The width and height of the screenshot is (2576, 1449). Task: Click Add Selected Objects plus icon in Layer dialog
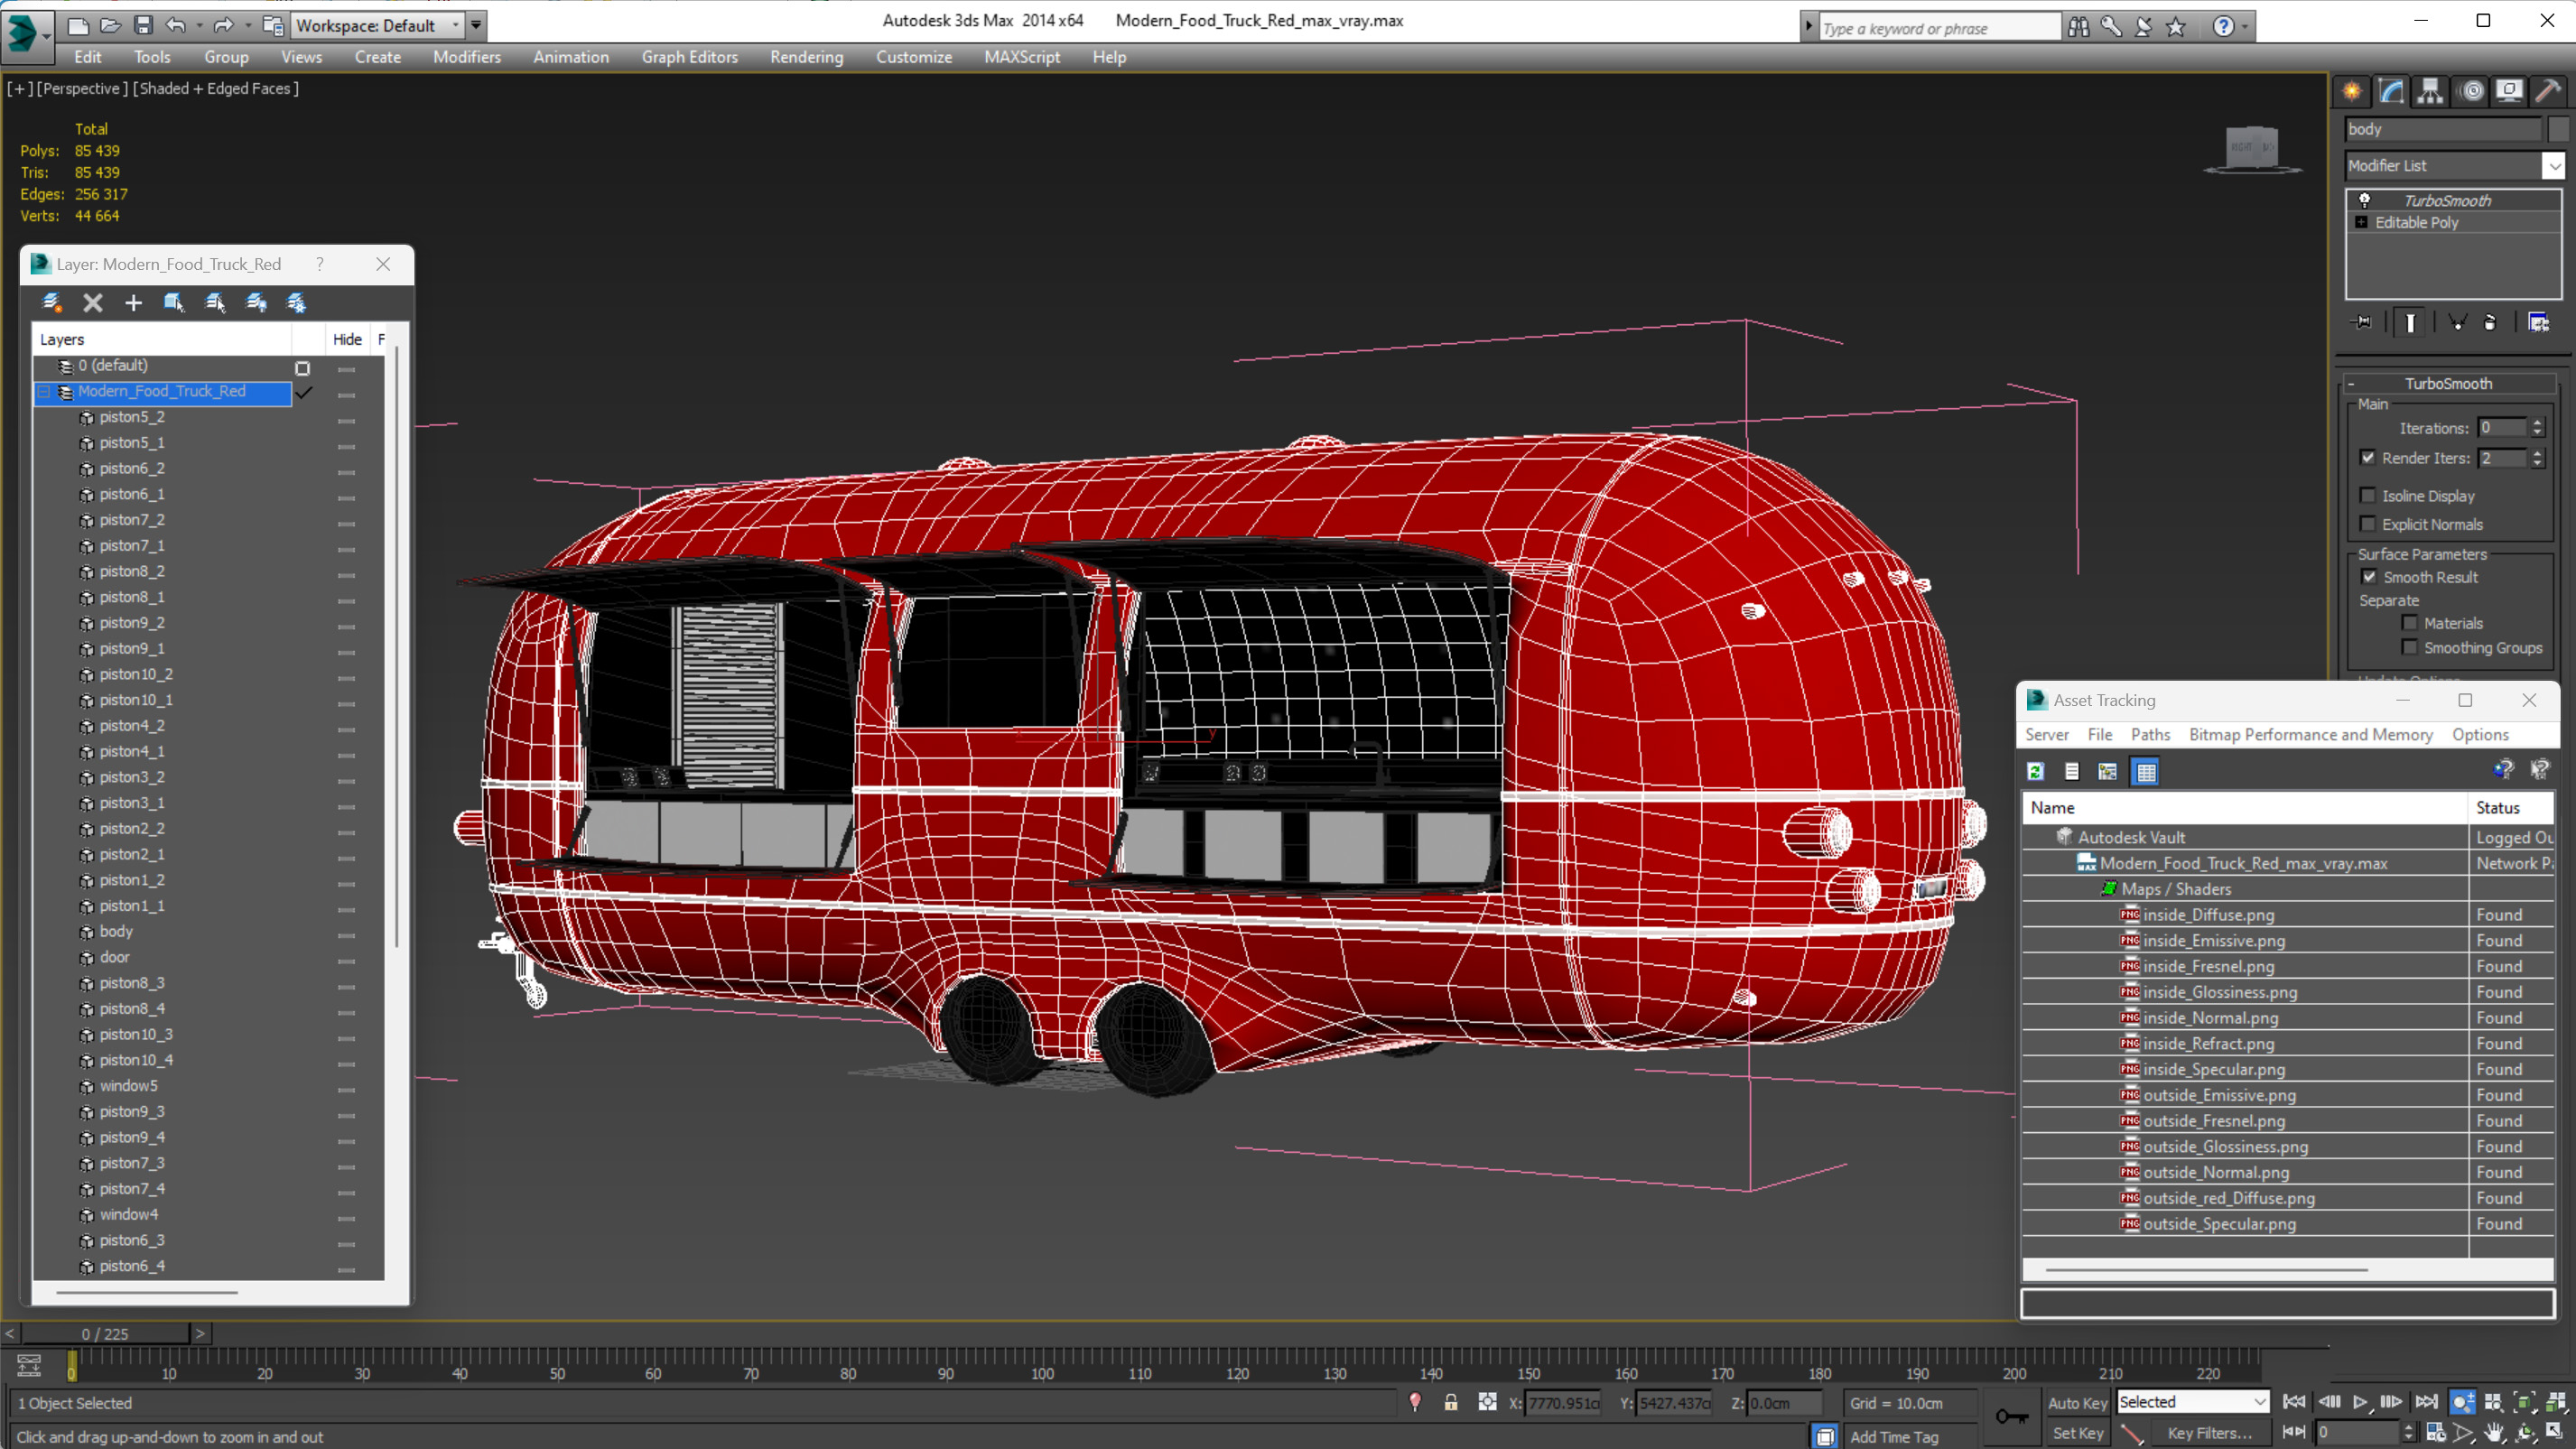[133, 302]
